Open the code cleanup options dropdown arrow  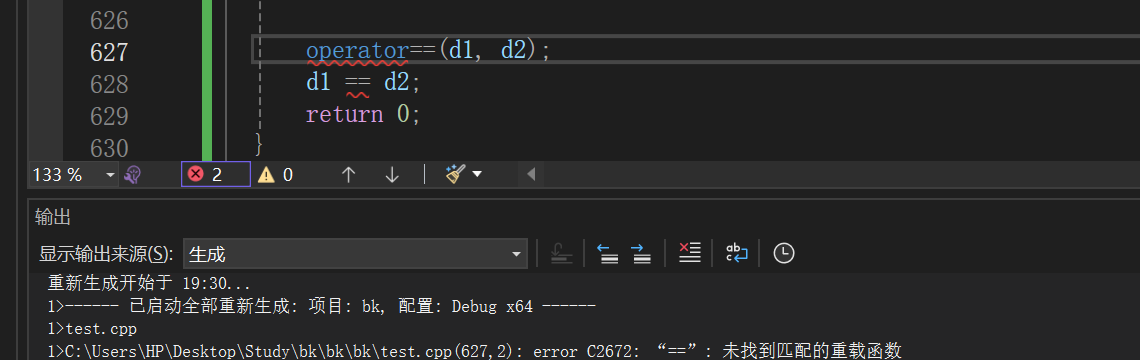coord(477,175)
